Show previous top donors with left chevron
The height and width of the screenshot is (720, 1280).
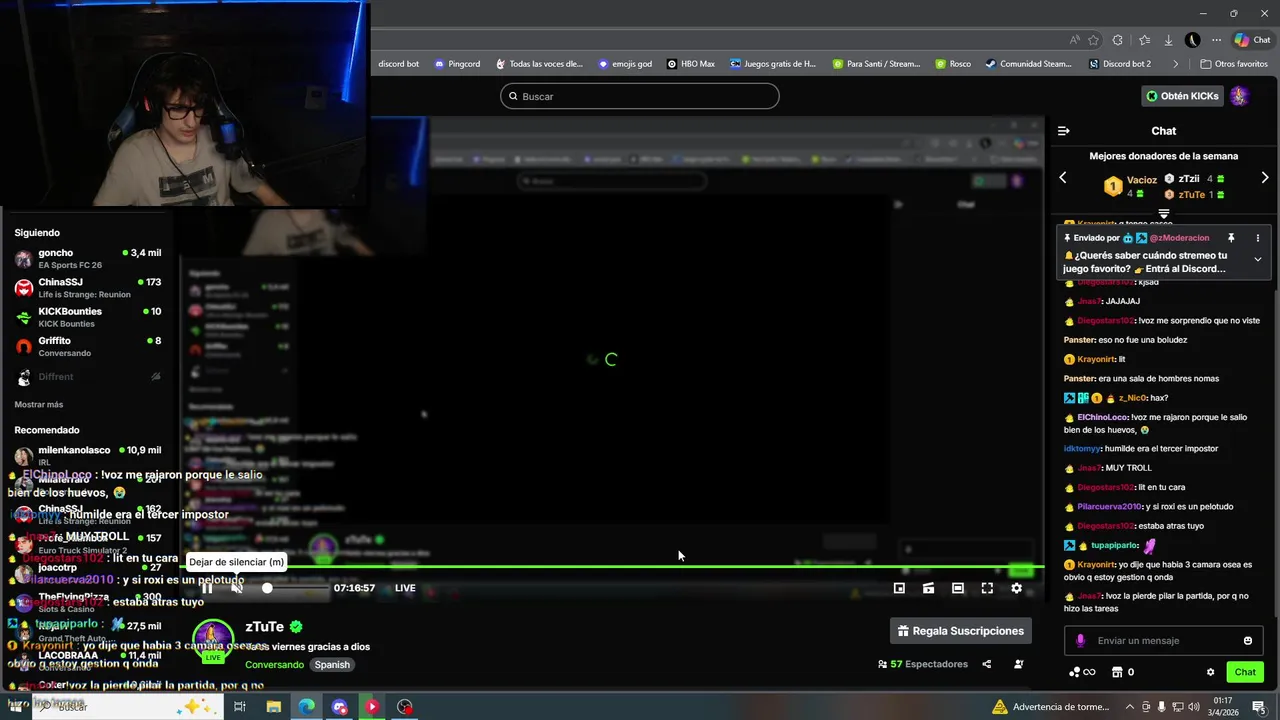(1063, 178)
